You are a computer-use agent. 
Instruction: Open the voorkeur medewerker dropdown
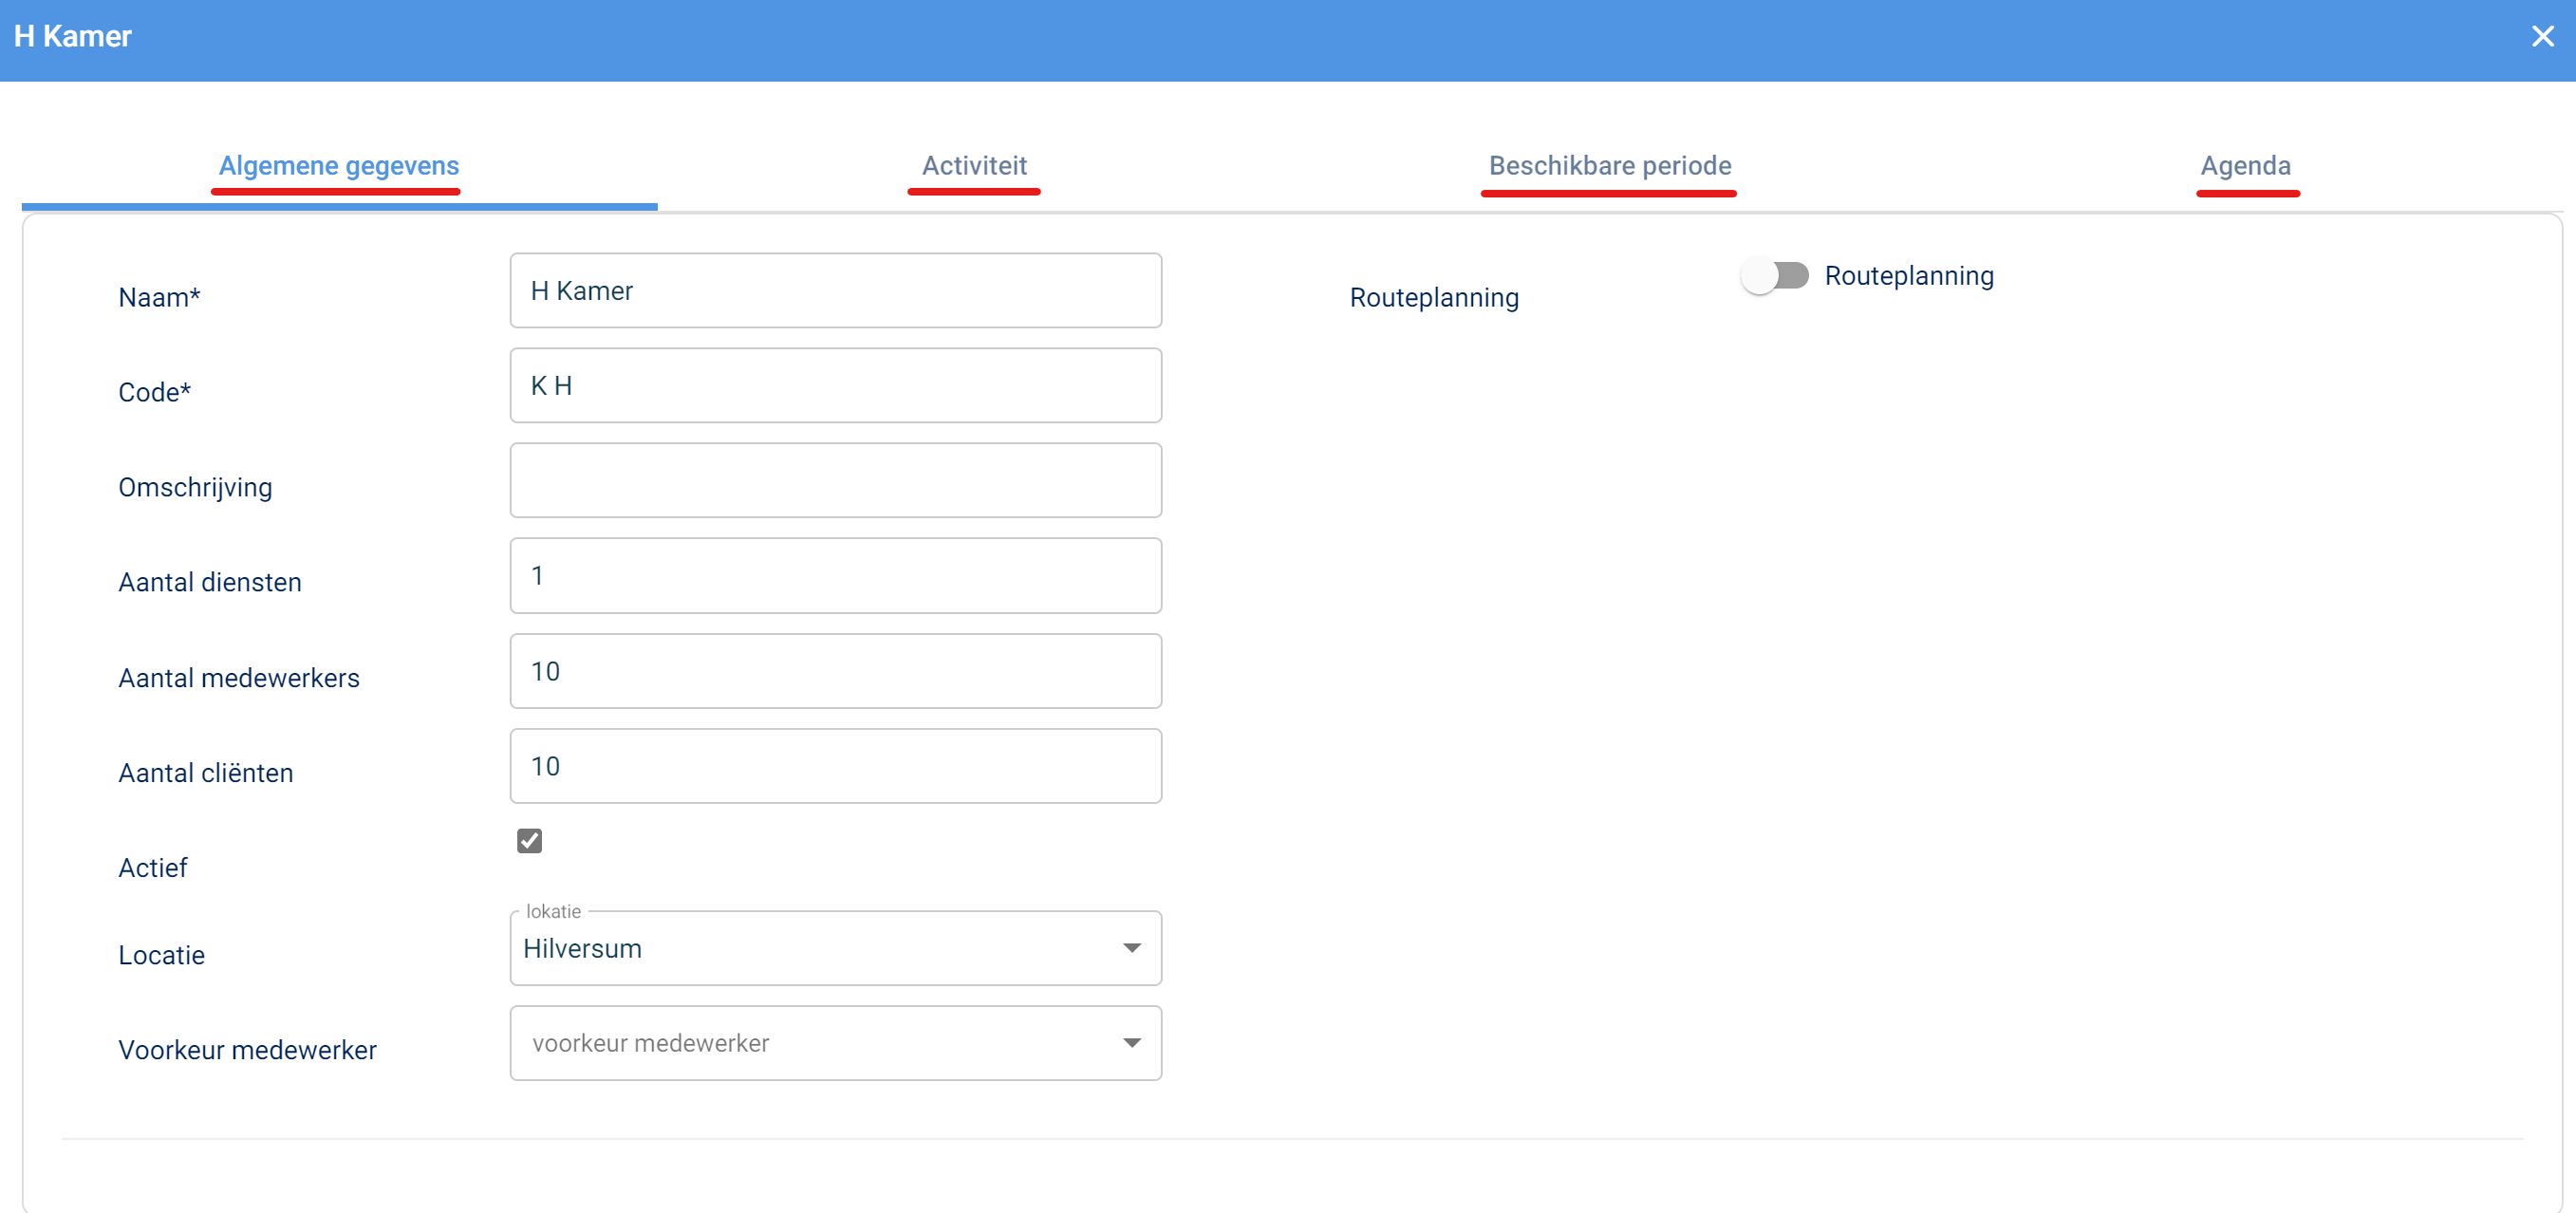tap(836, 1043)
